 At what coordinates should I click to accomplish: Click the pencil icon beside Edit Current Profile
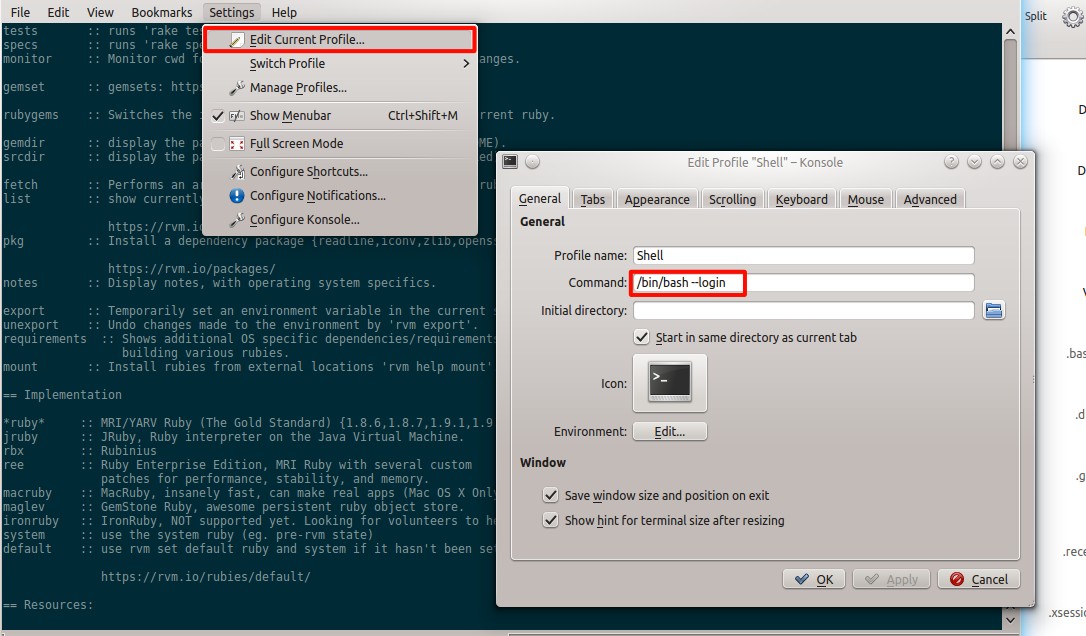coord(237,39)
